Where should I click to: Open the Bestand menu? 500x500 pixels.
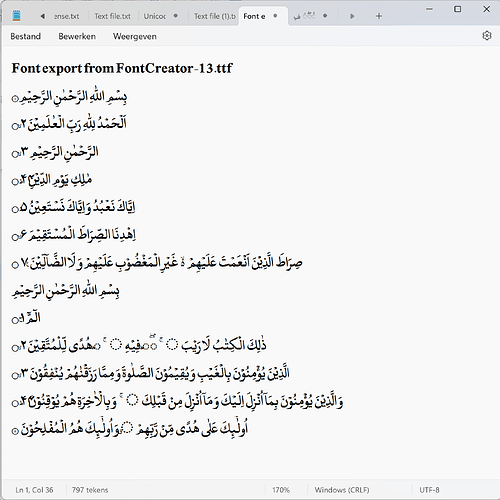point(25,36)
